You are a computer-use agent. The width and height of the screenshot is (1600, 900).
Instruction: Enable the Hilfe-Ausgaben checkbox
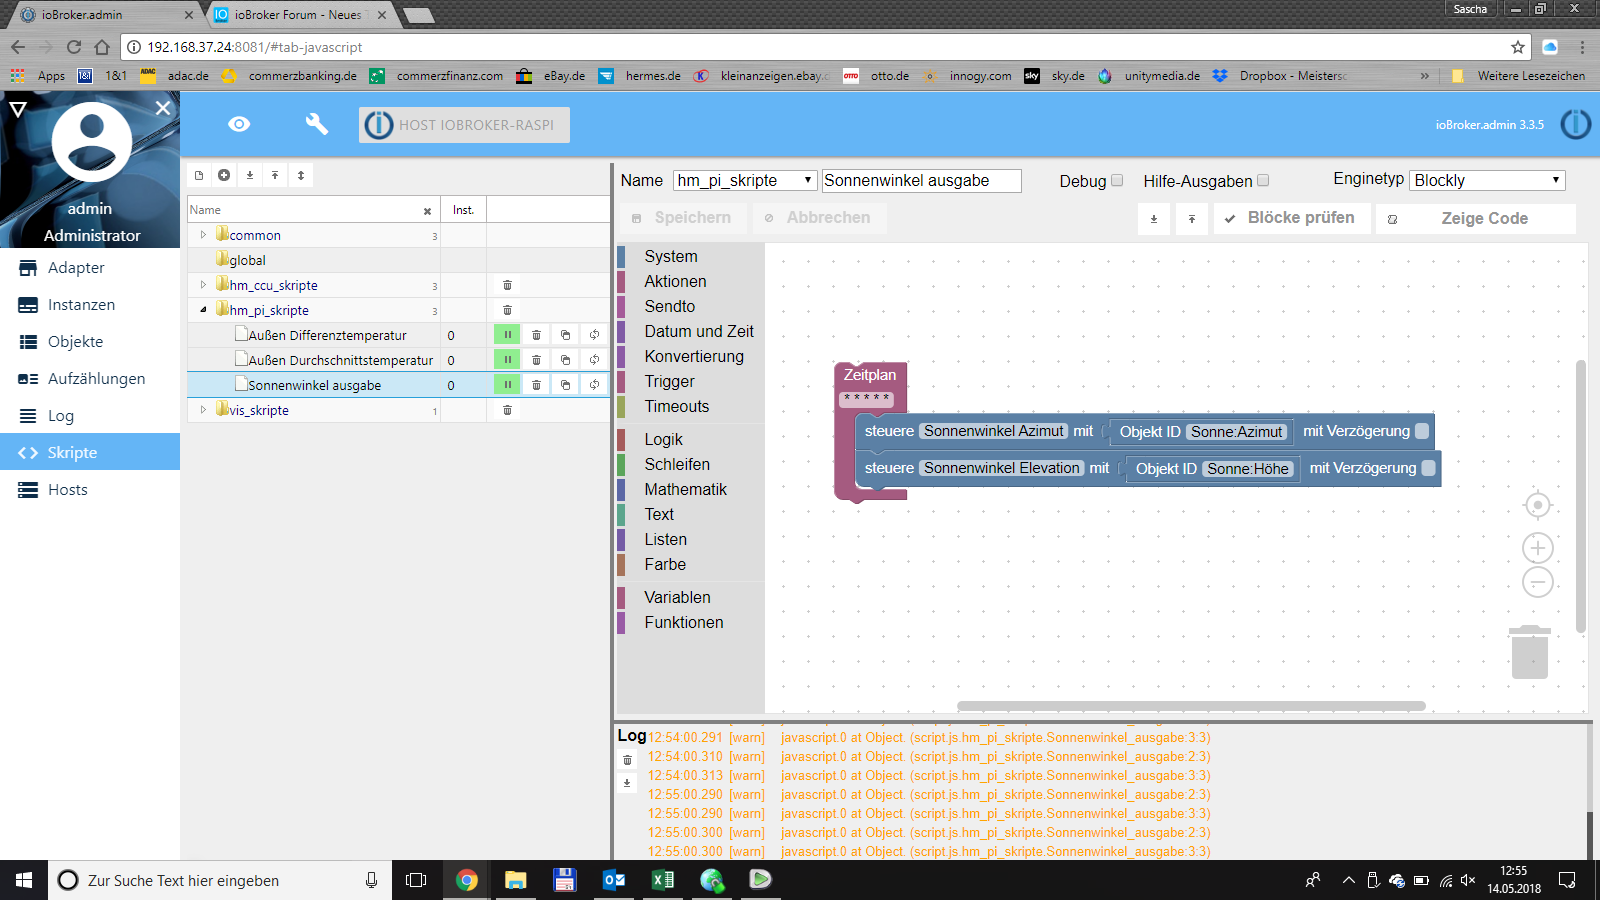pyautogui.click(x=1263, y=181)
